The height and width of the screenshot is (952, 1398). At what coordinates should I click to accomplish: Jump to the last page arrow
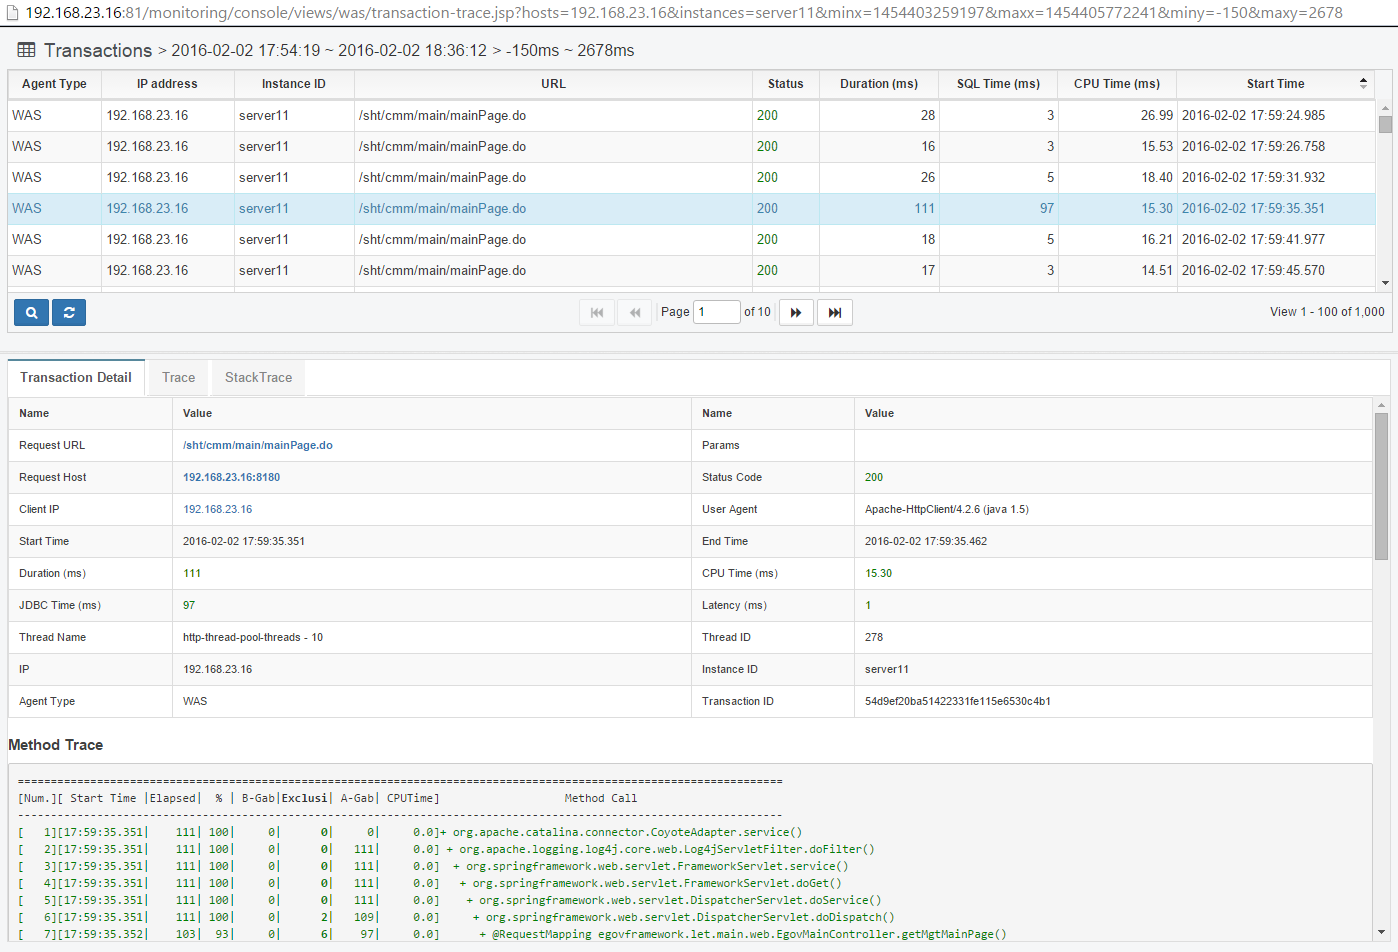pyautogui.click(x=835, y=312)
